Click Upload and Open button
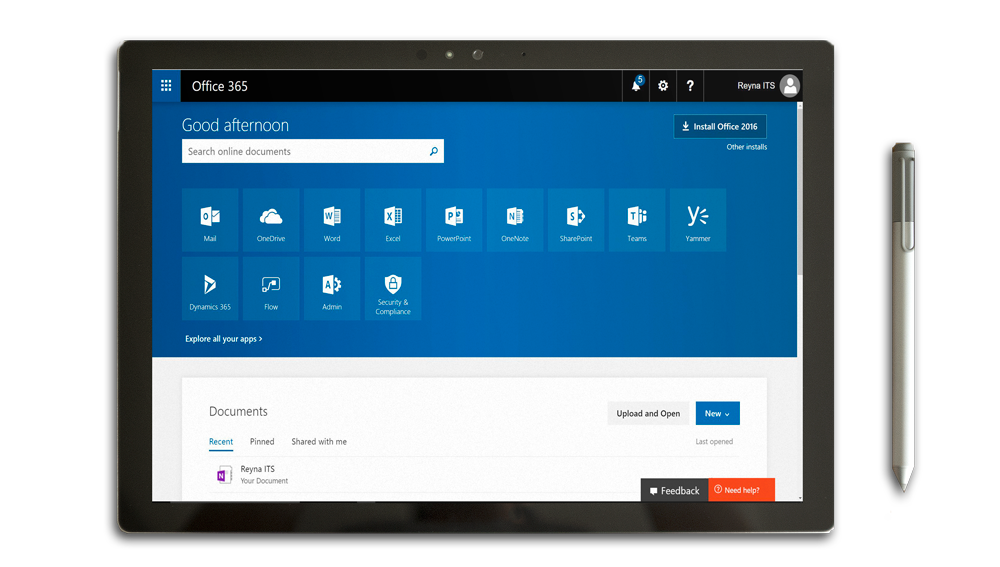 tap(648, 413)
